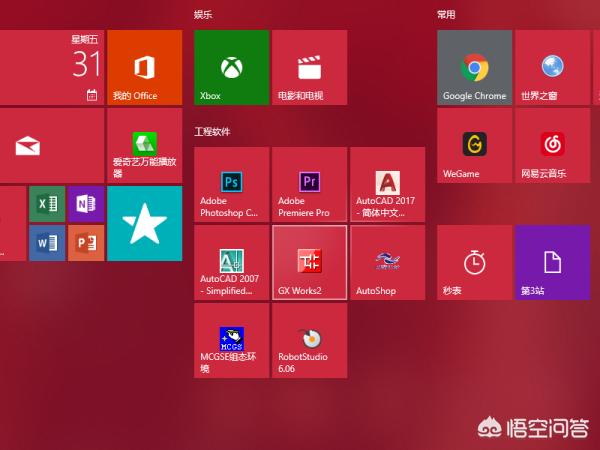Open the Xbox tile
The image size is (600, 450).
231,67
